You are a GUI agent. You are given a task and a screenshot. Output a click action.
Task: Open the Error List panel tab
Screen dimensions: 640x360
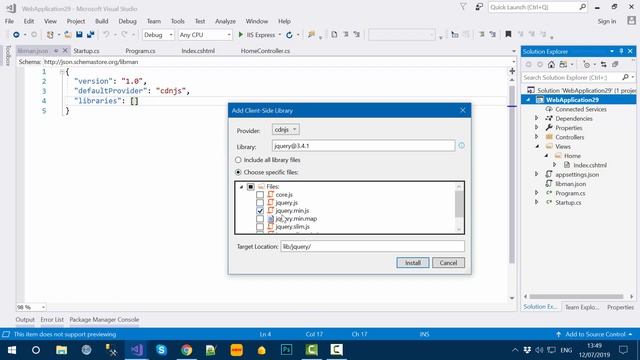point(52,320)
